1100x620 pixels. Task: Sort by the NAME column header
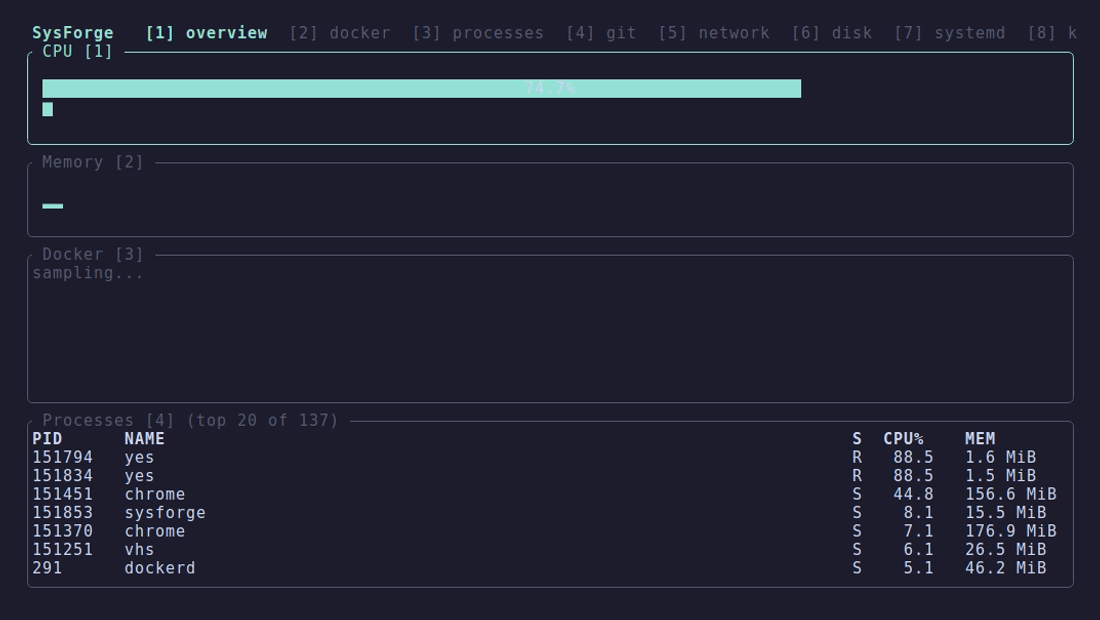click(145, 438)
